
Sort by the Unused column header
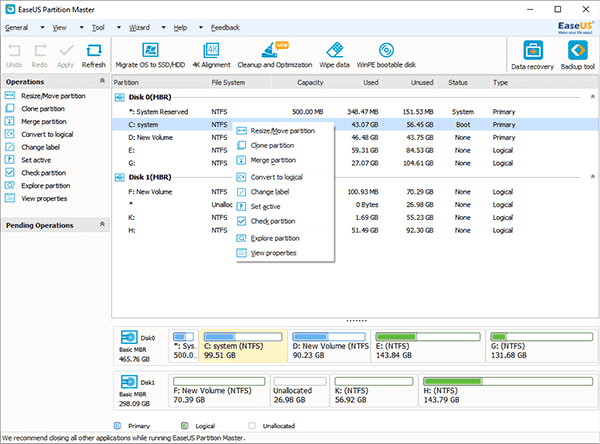(409, 82)
